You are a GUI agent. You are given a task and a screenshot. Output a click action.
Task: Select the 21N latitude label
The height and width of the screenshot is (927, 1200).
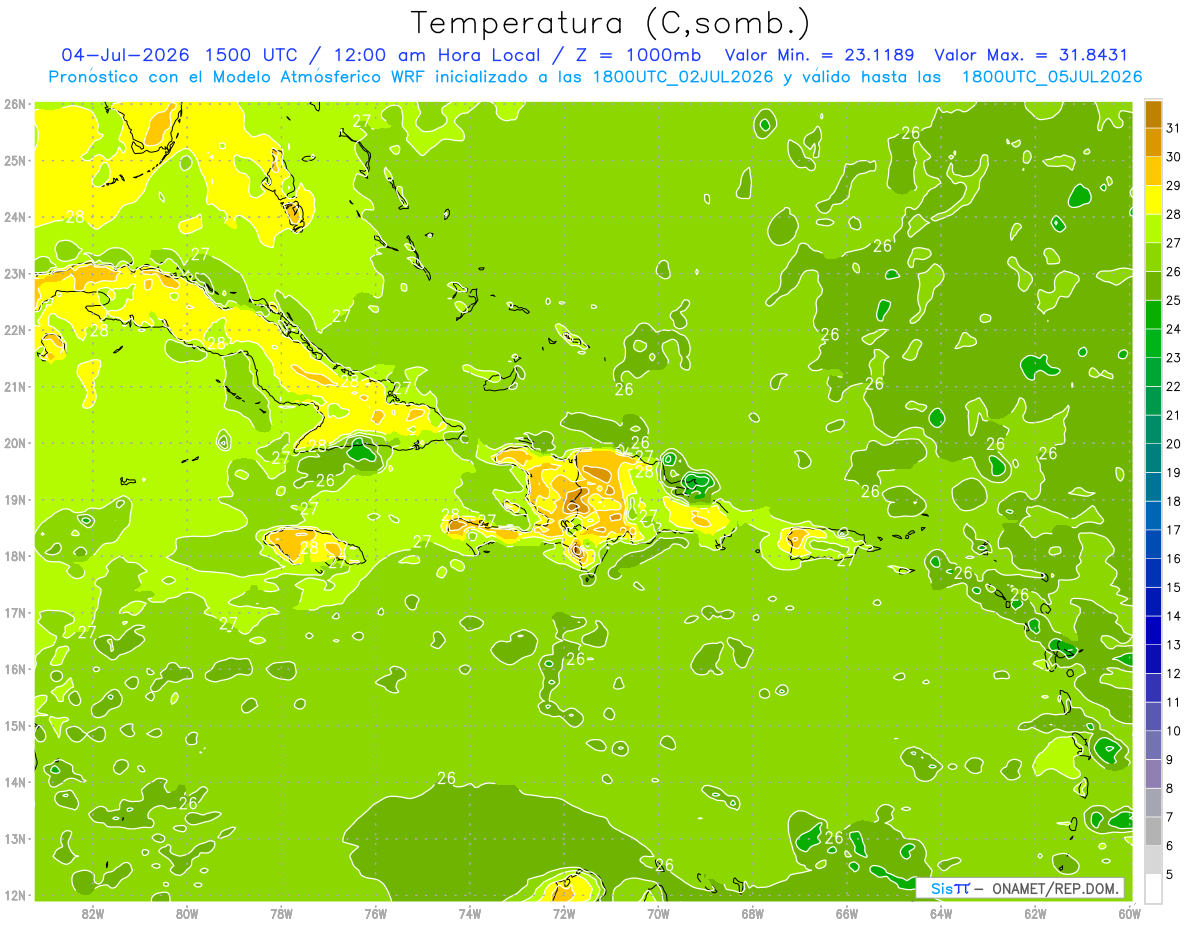click(15, 386)
